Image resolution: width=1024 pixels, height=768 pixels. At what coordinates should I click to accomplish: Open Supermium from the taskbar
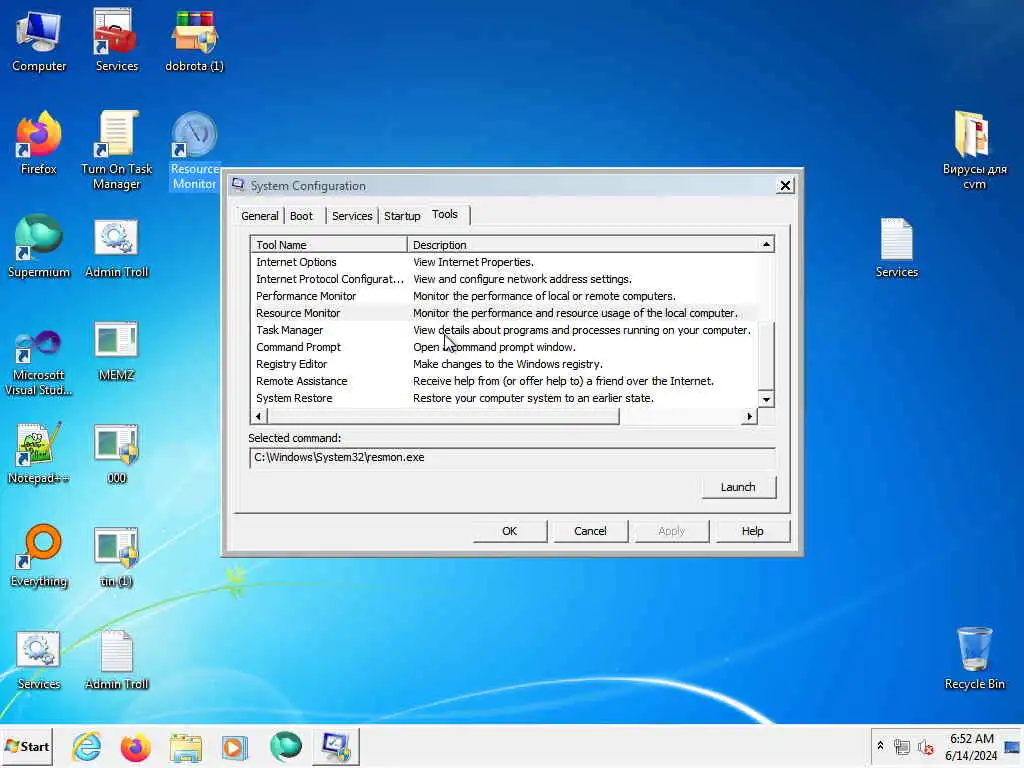click(285, 746)
